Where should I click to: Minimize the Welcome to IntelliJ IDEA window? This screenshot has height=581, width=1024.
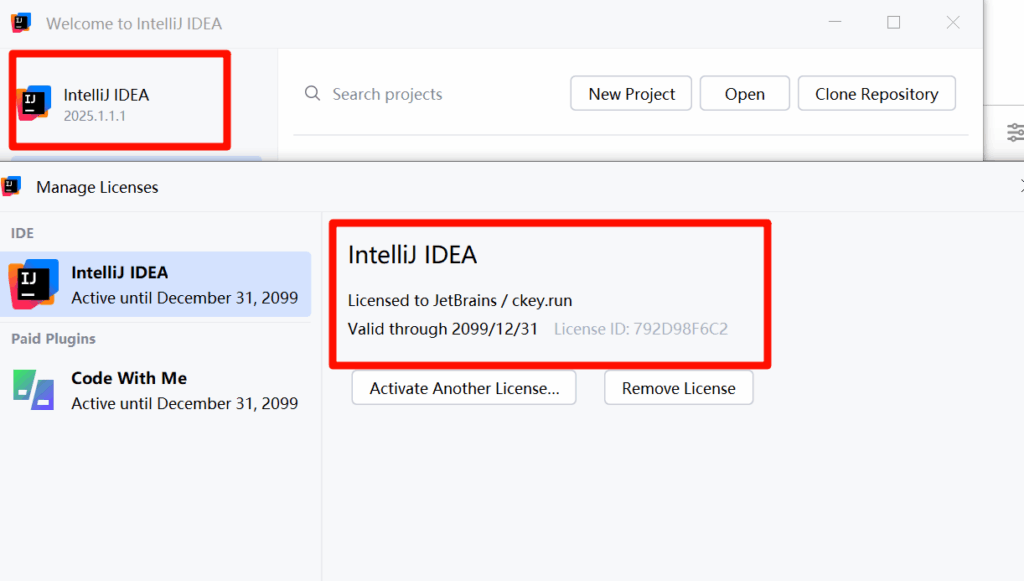pos(834,23)
